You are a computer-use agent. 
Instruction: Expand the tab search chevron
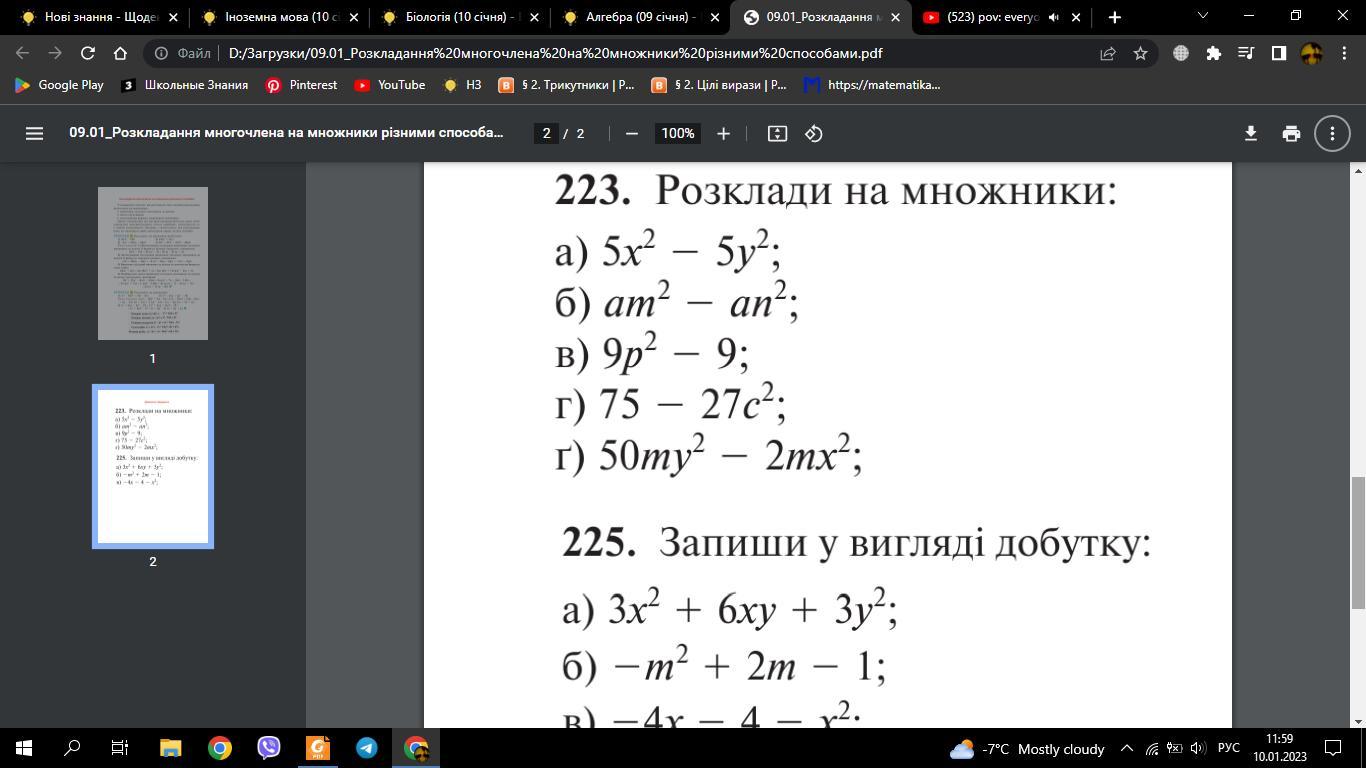click(x=1203, y=16)
